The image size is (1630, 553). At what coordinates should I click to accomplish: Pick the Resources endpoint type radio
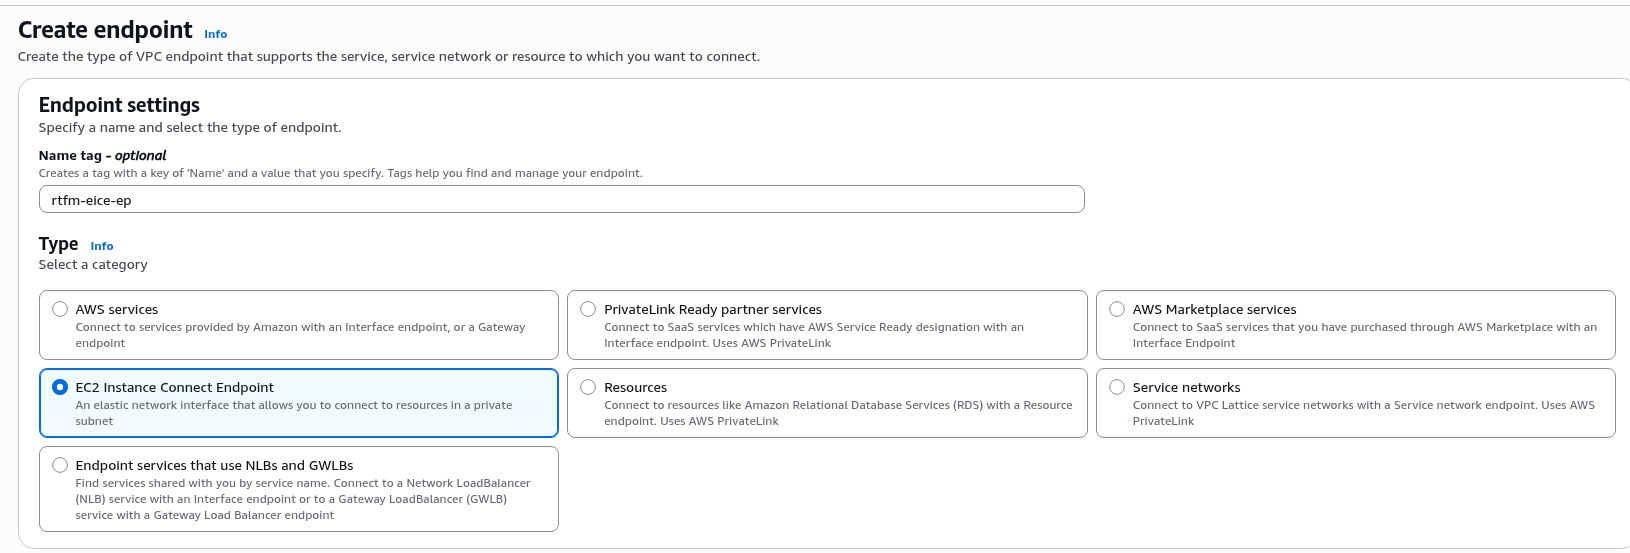click(588, 387)
